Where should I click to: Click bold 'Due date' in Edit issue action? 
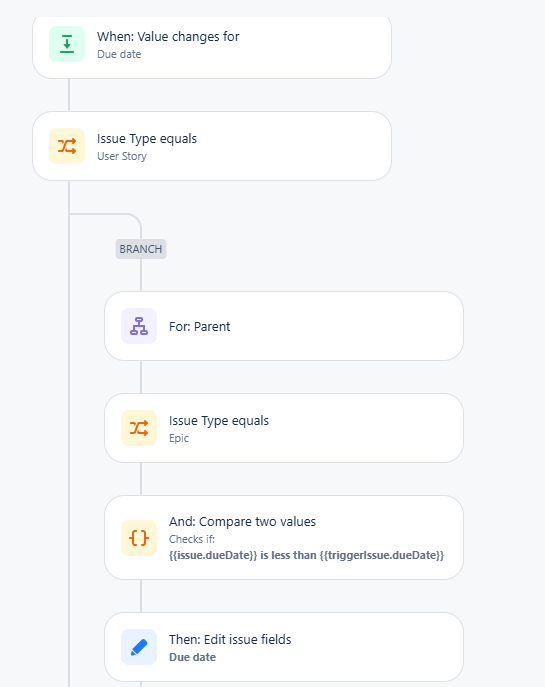(x=192, y=657)
